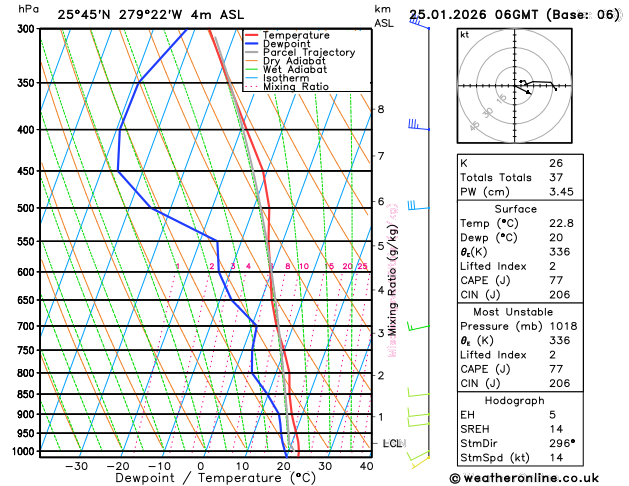Viewport: 629px width, 486px height.
Task: Select the Mixing Ratio legend entry
Action: click(296, 87)
